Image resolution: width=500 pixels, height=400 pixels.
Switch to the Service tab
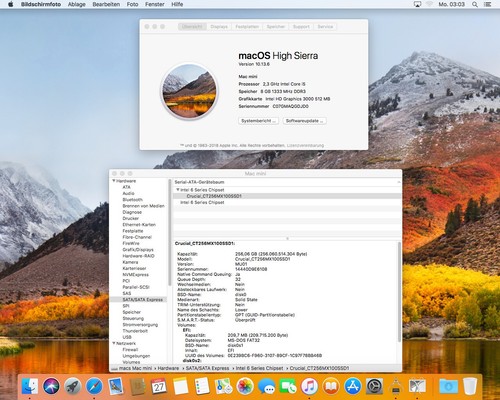(x=325, y=27)
